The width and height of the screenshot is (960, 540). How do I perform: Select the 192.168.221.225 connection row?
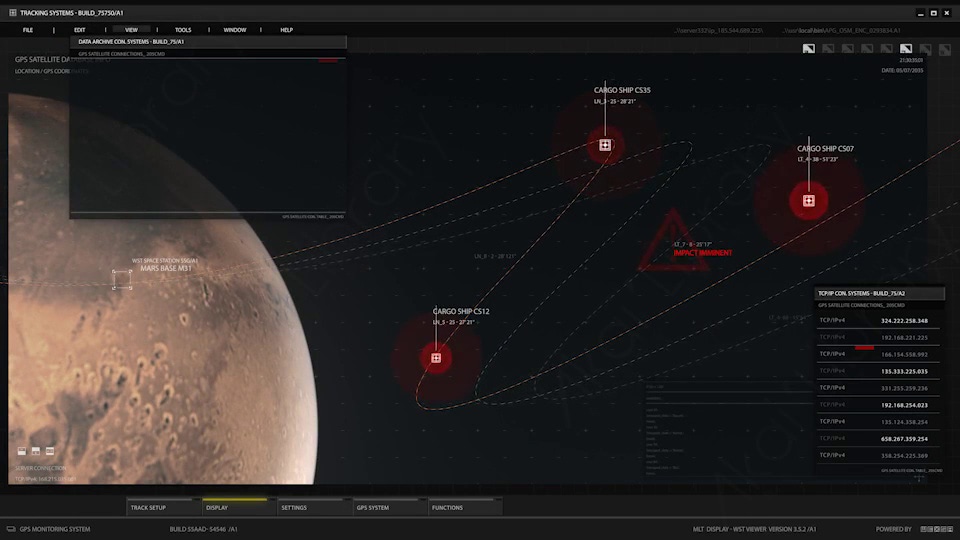[x=879, y=337]
